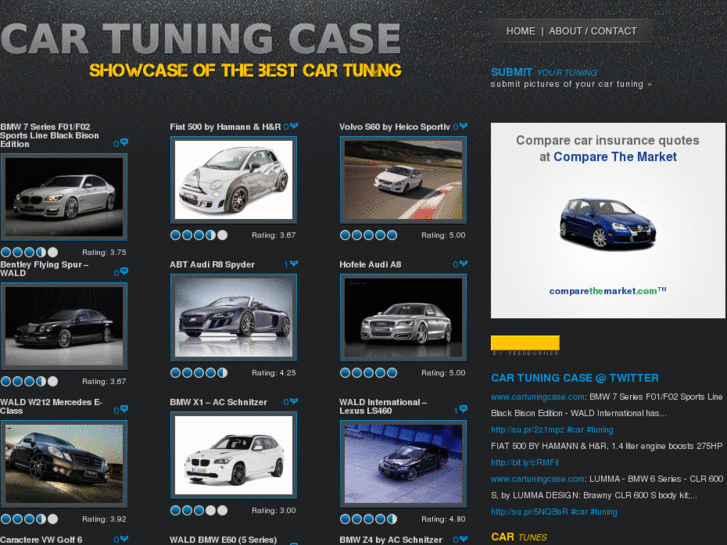Open the Car Tuning Case site title
This screenshot has width=727, height=545.
click(201, 38)
